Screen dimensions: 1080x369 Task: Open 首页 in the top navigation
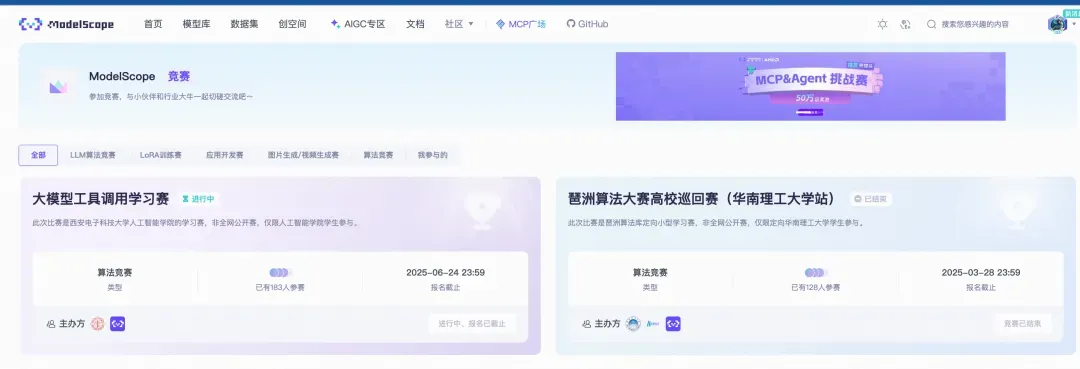click(153, 24)
